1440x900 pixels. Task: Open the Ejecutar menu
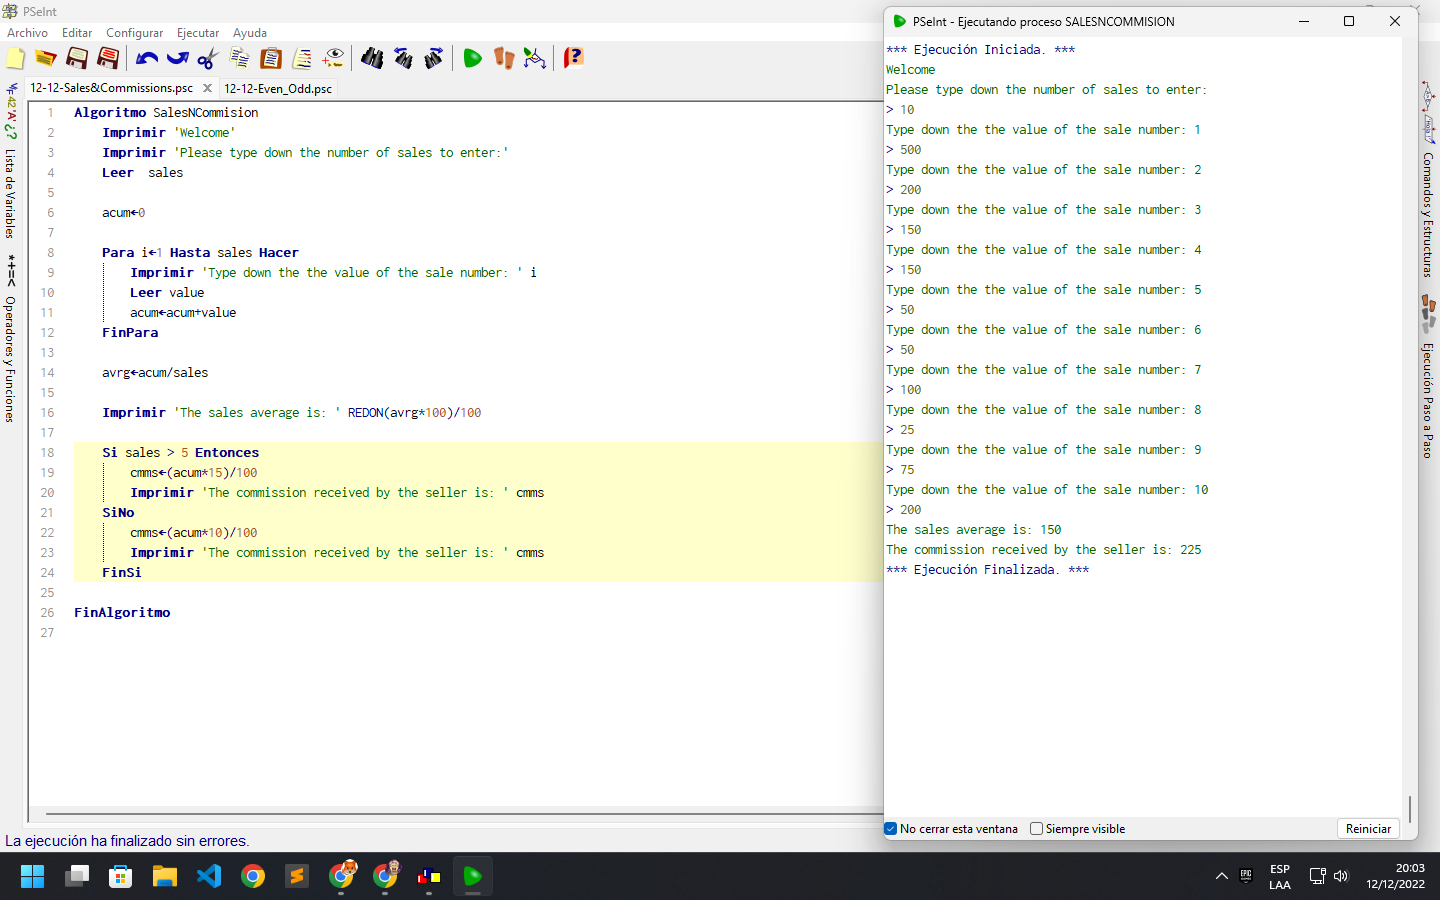[x=198, y=33]
